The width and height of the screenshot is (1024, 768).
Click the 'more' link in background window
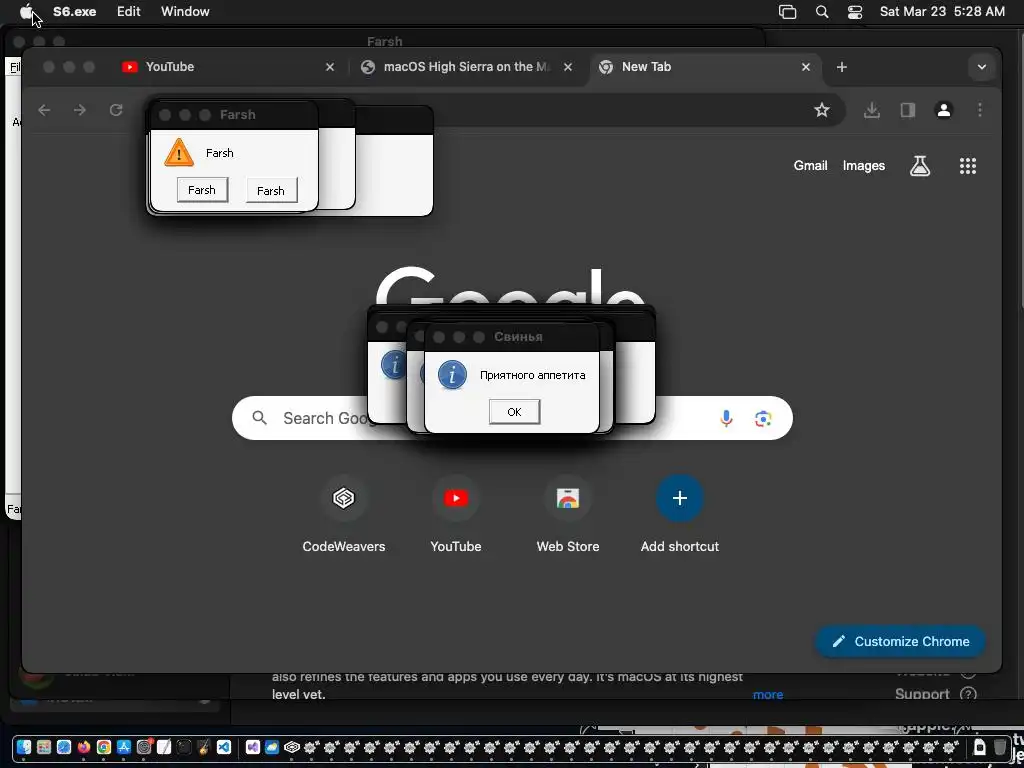[x=768, y=694]
